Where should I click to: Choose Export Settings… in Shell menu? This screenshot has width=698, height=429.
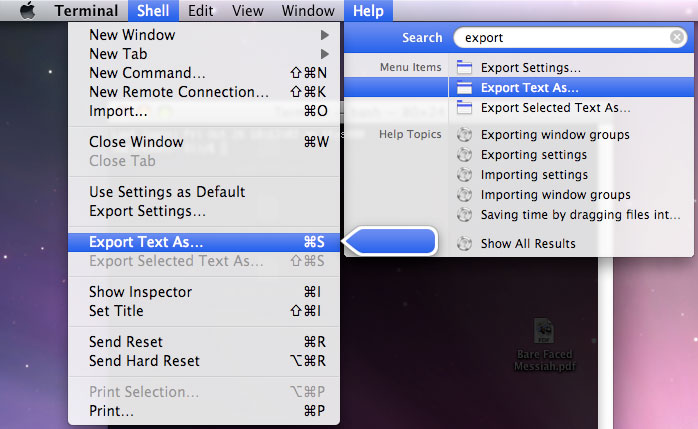pos(204,211)
